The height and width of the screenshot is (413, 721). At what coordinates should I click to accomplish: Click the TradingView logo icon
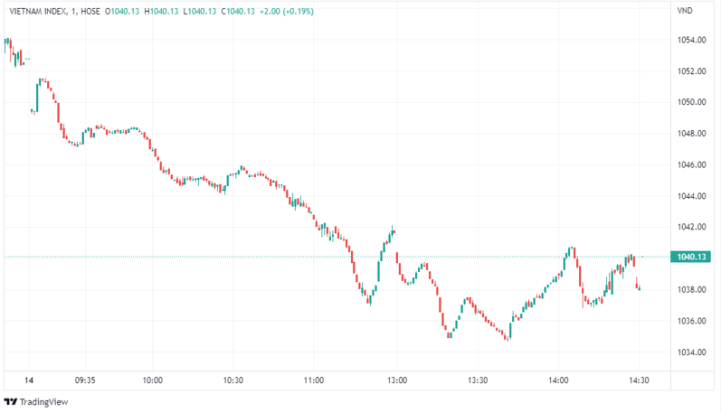tap(11, 402)
